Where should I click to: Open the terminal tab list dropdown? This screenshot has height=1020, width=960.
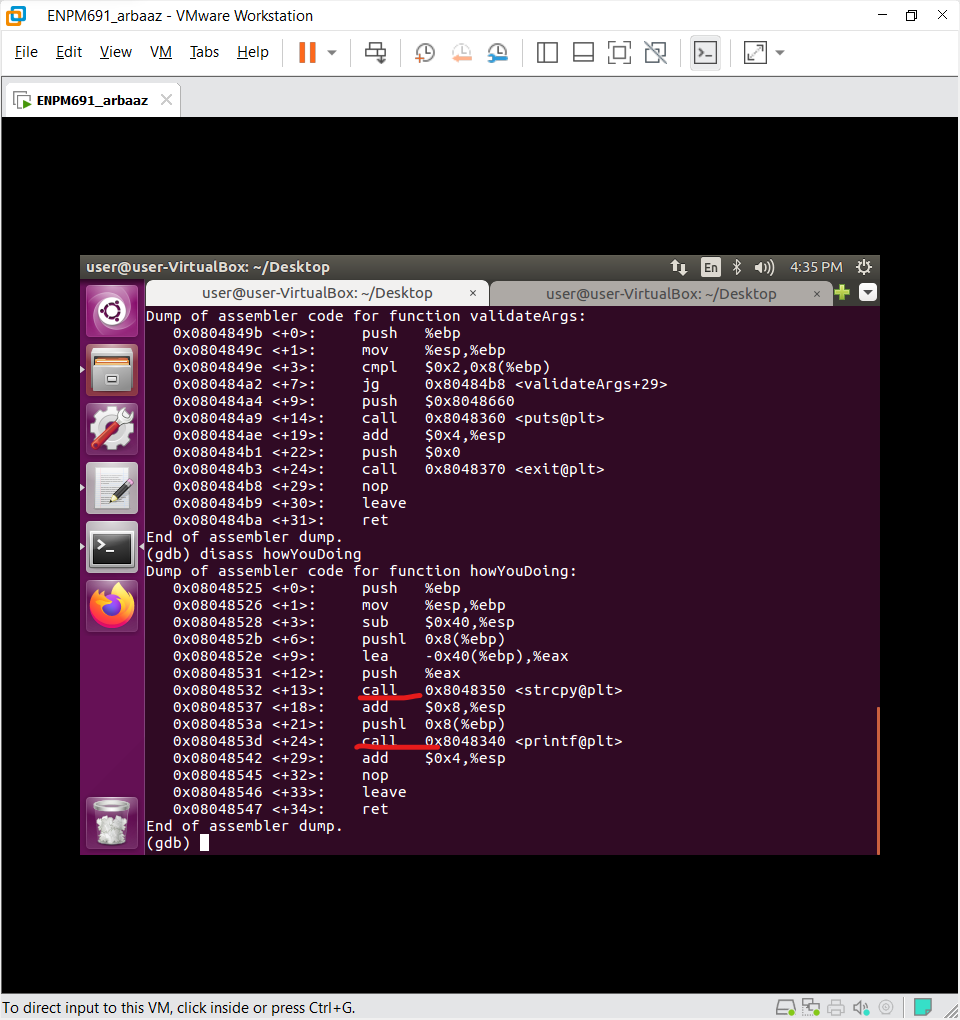[x=867, y=293]
